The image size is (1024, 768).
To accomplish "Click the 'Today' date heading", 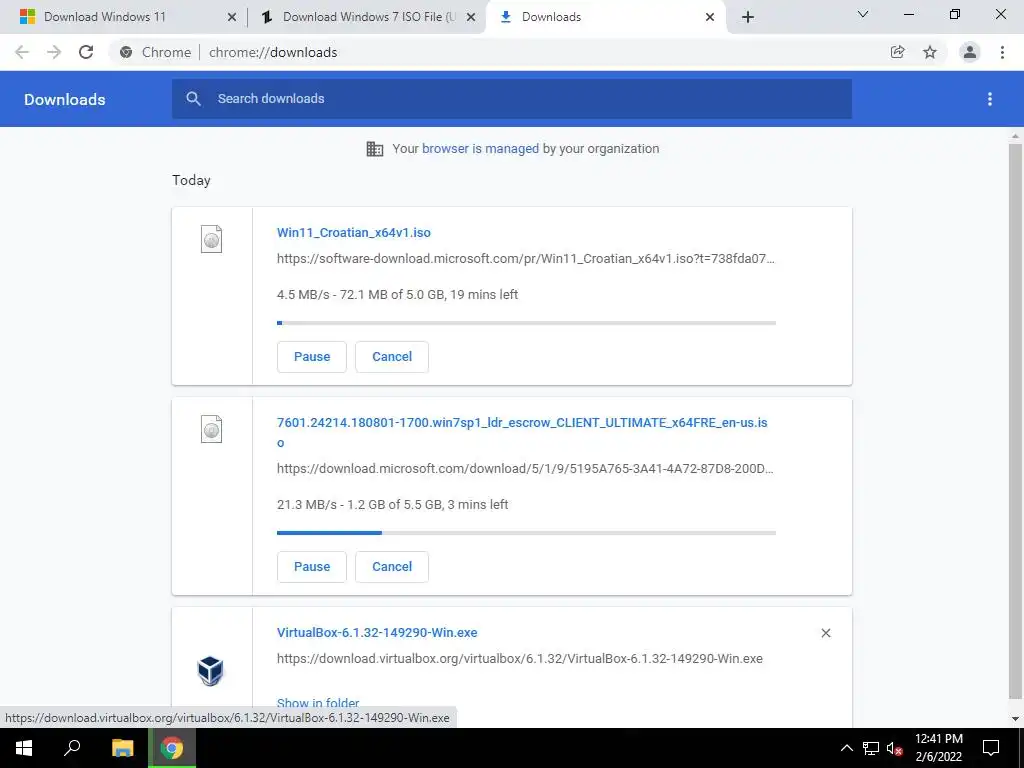I will click(x=191, y=180).
